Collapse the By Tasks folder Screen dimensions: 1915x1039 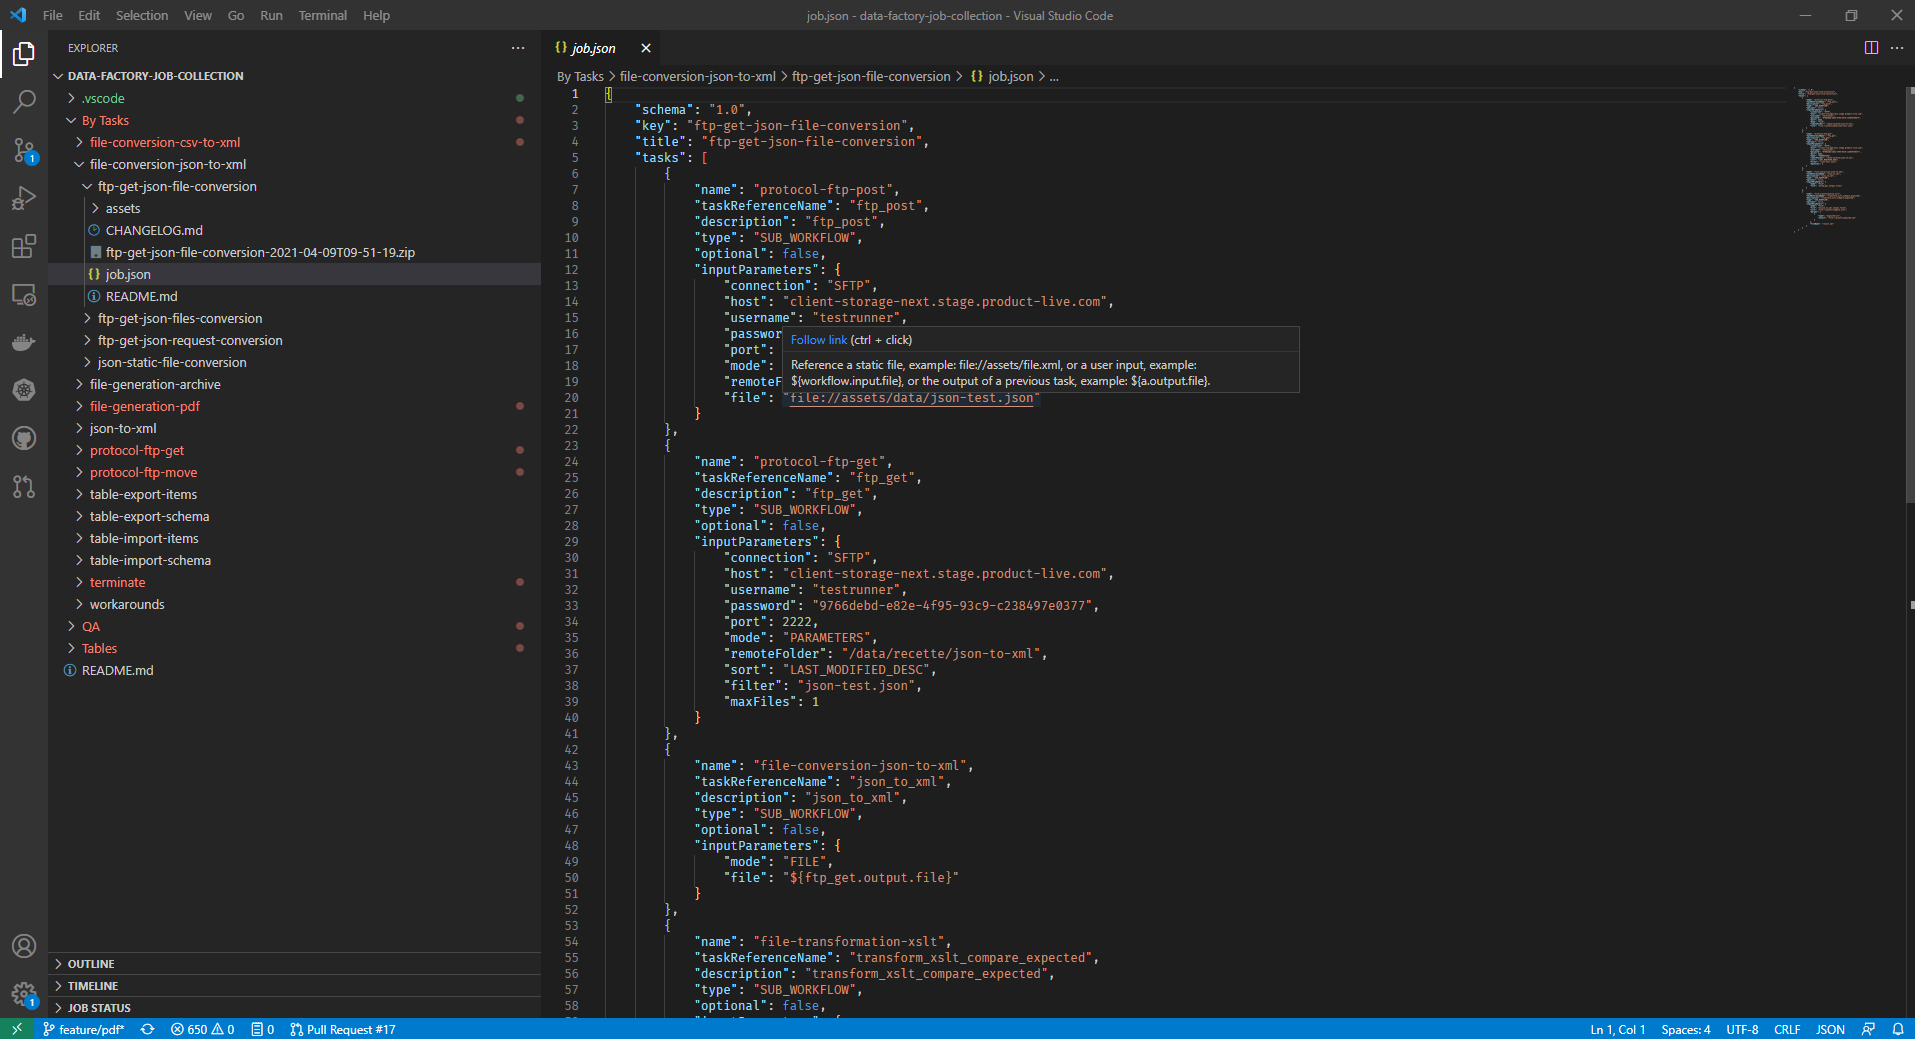(105, 120)
